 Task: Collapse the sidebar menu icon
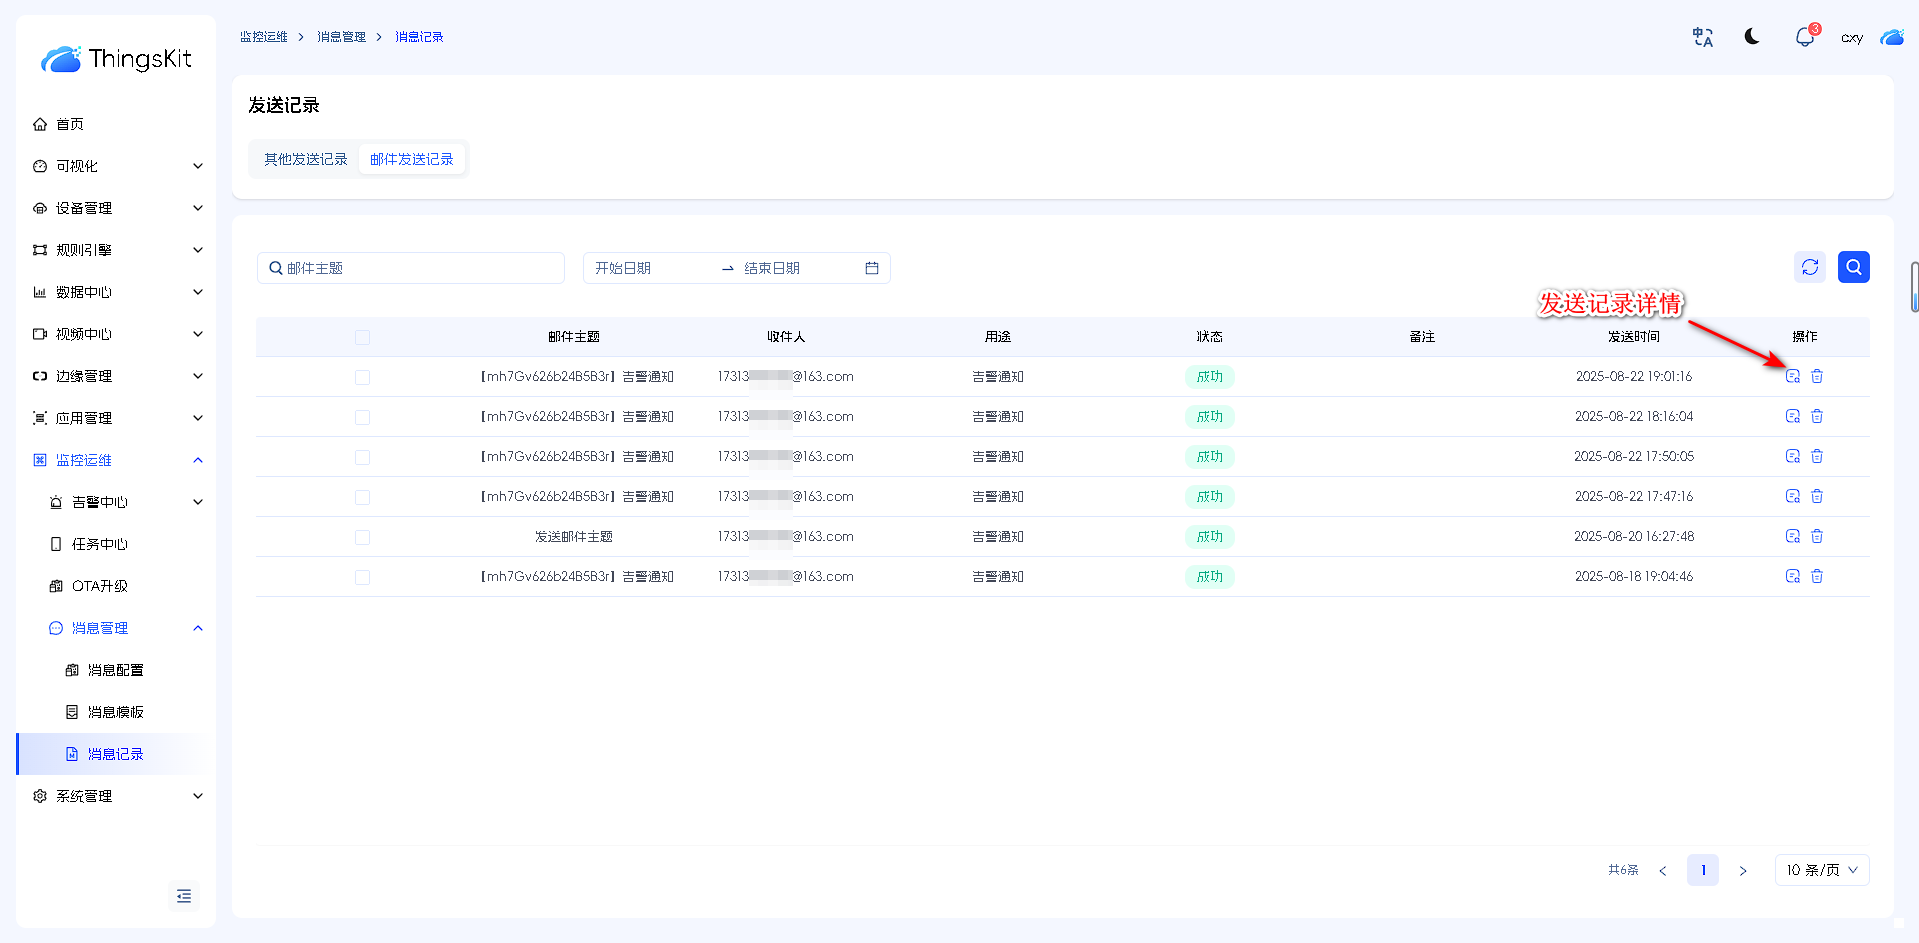point(184,896)
